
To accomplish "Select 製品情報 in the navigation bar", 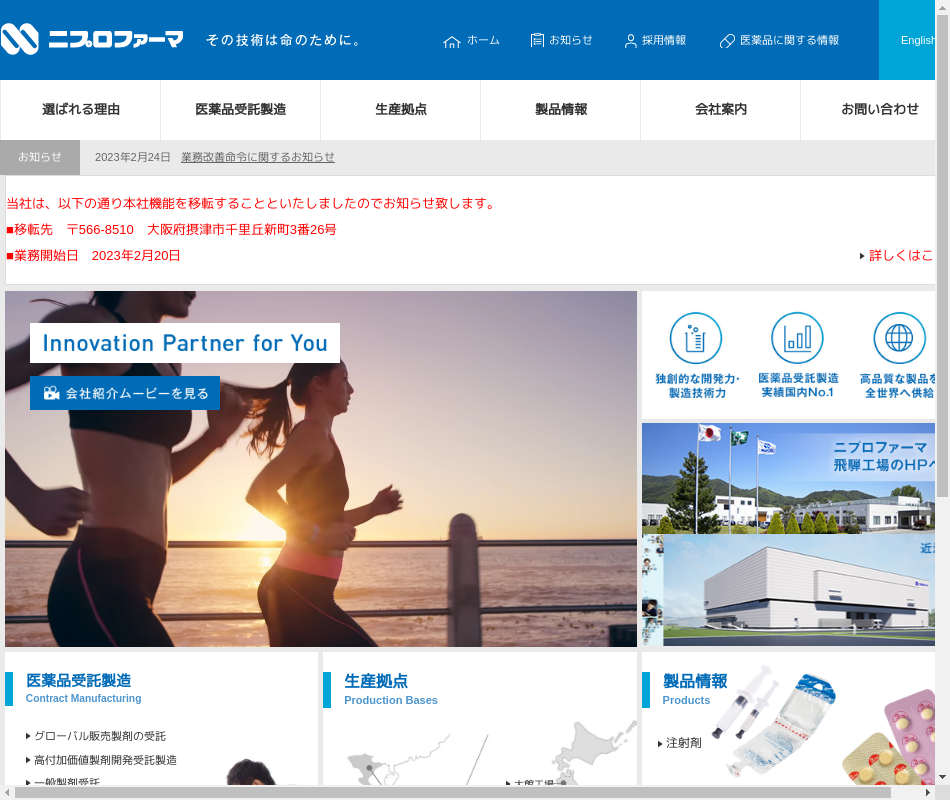I will click(561, 110).
